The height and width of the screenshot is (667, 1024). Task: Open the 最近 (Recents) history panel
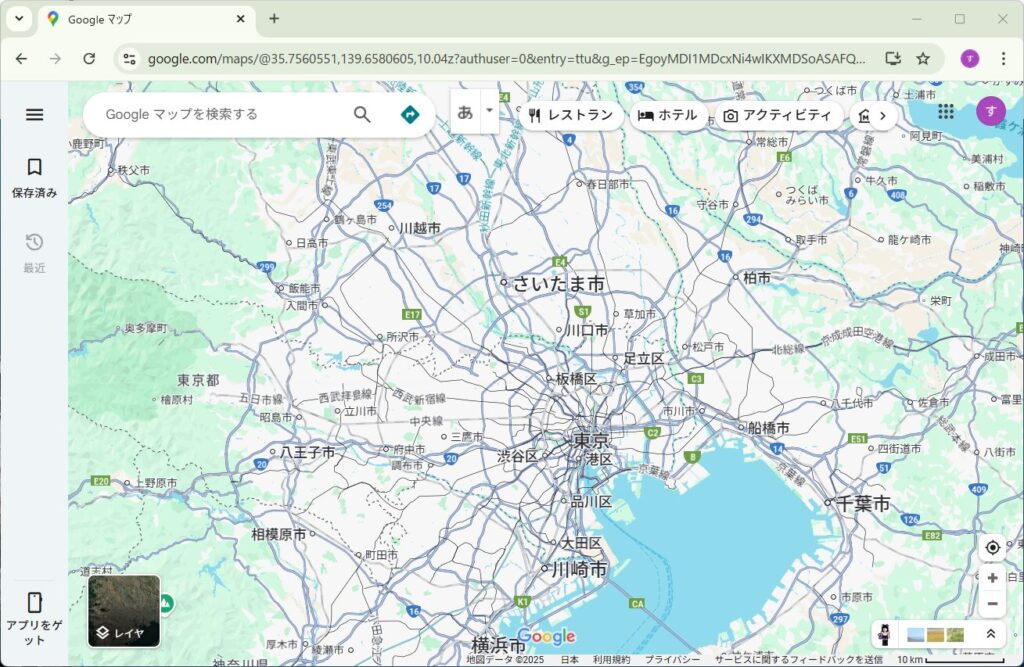pyautogui.click(x=35, y=253)
